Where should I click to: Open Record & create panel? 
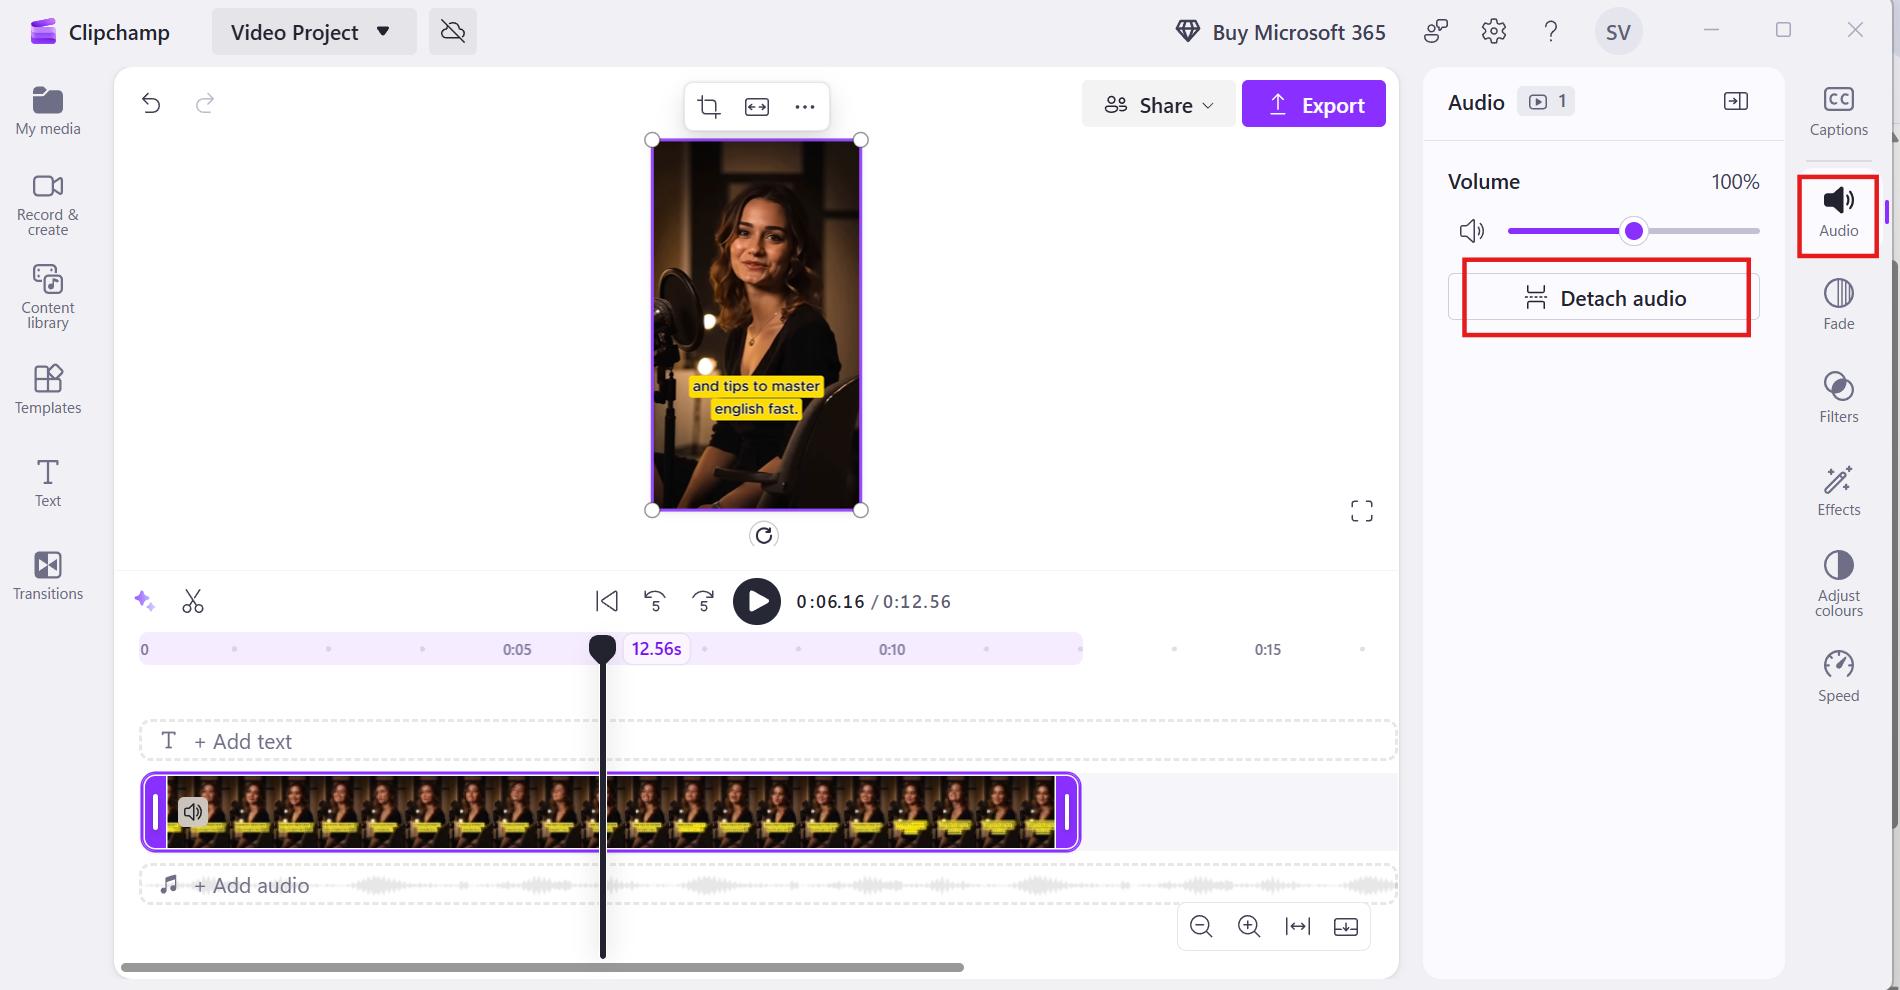[x=48, y=205]
